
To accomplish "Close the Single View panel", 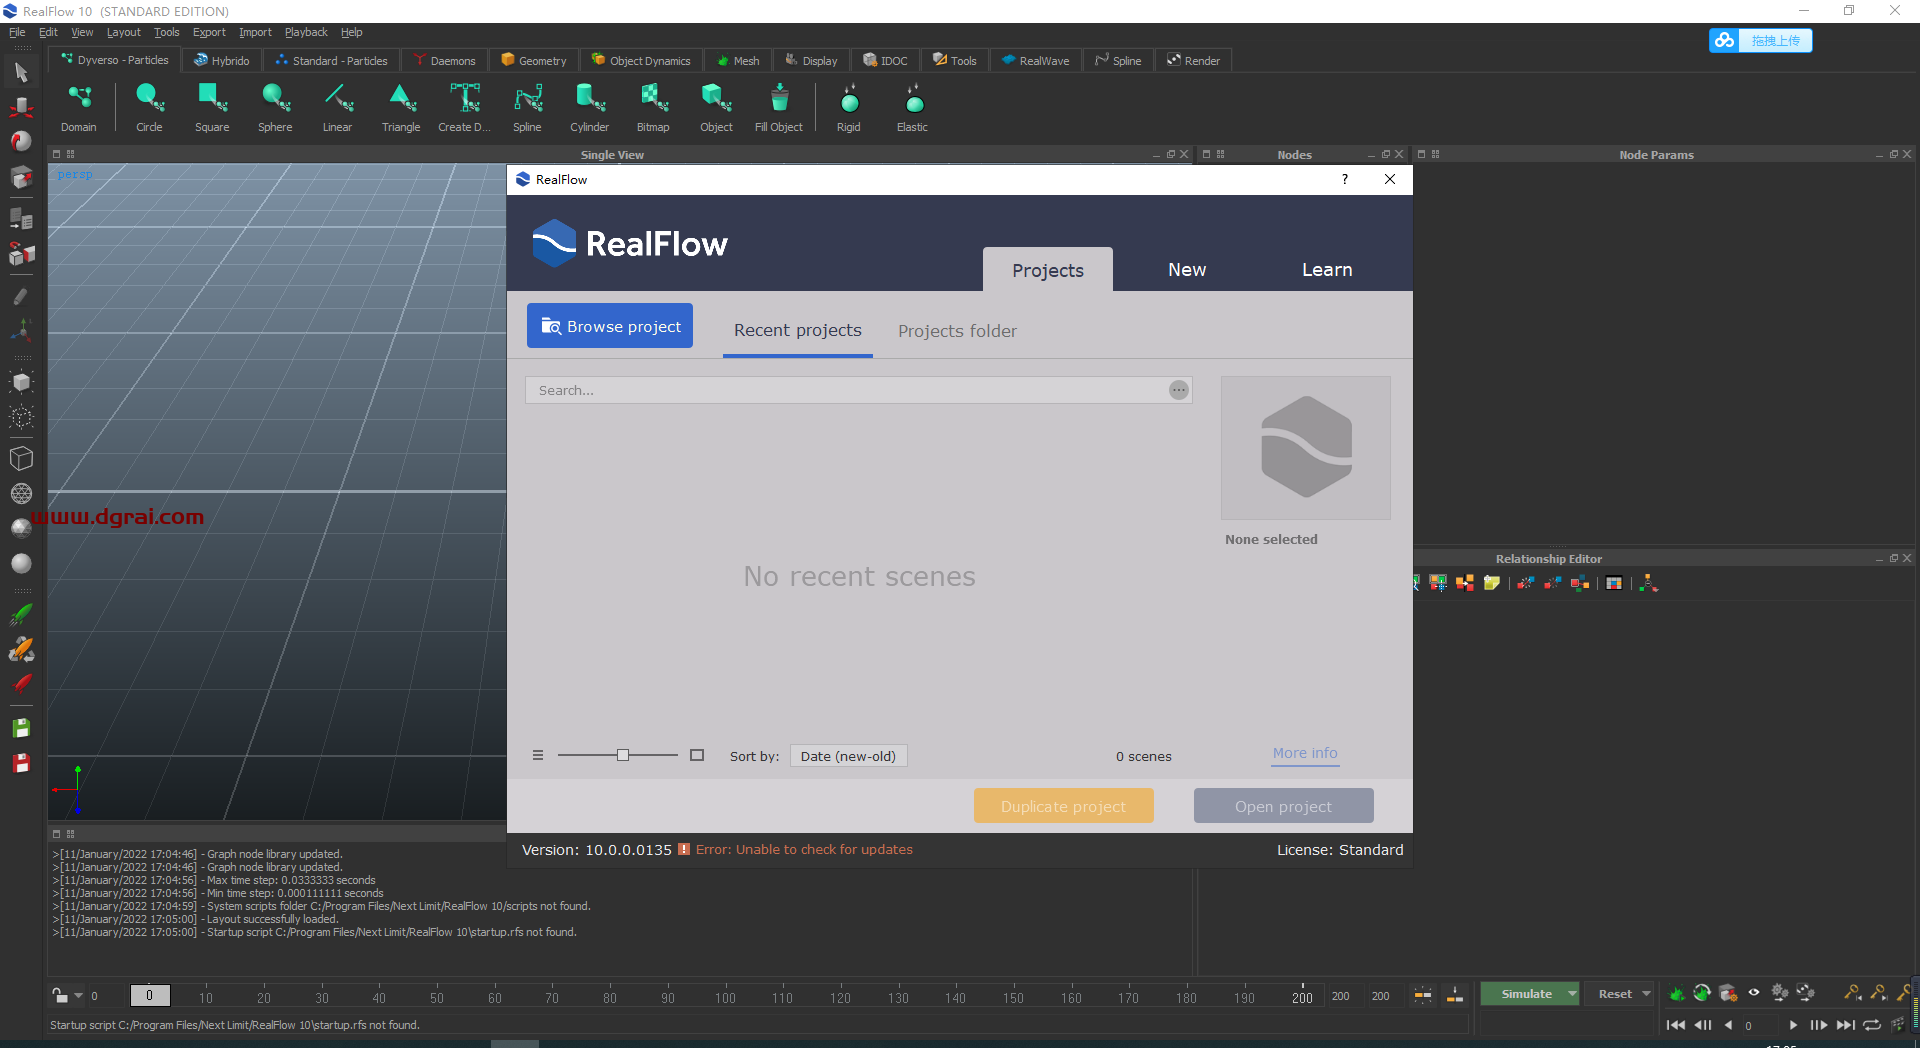I will (1185, 154).
